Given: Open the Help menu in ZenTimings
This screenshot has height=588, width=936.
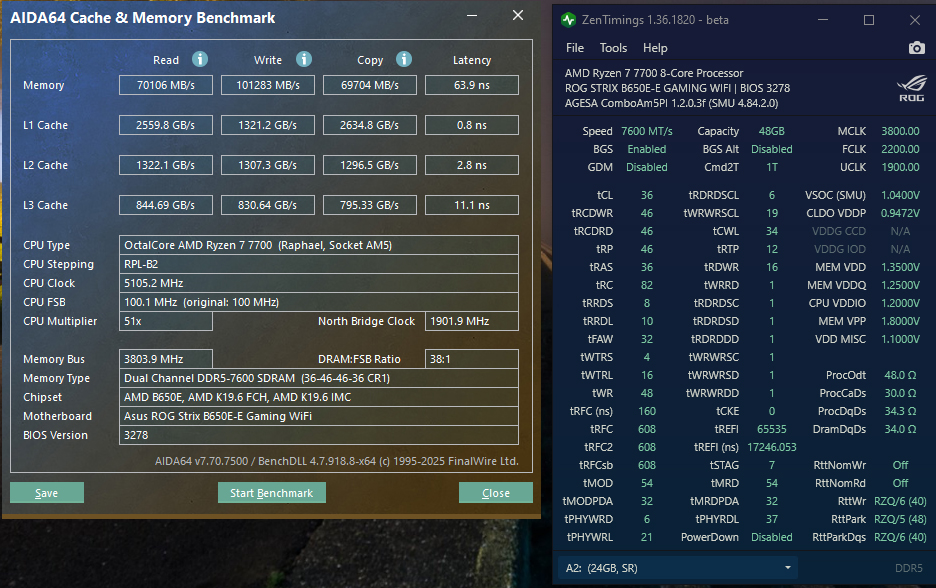Looking at the screenshot, I should click(655, 48).
